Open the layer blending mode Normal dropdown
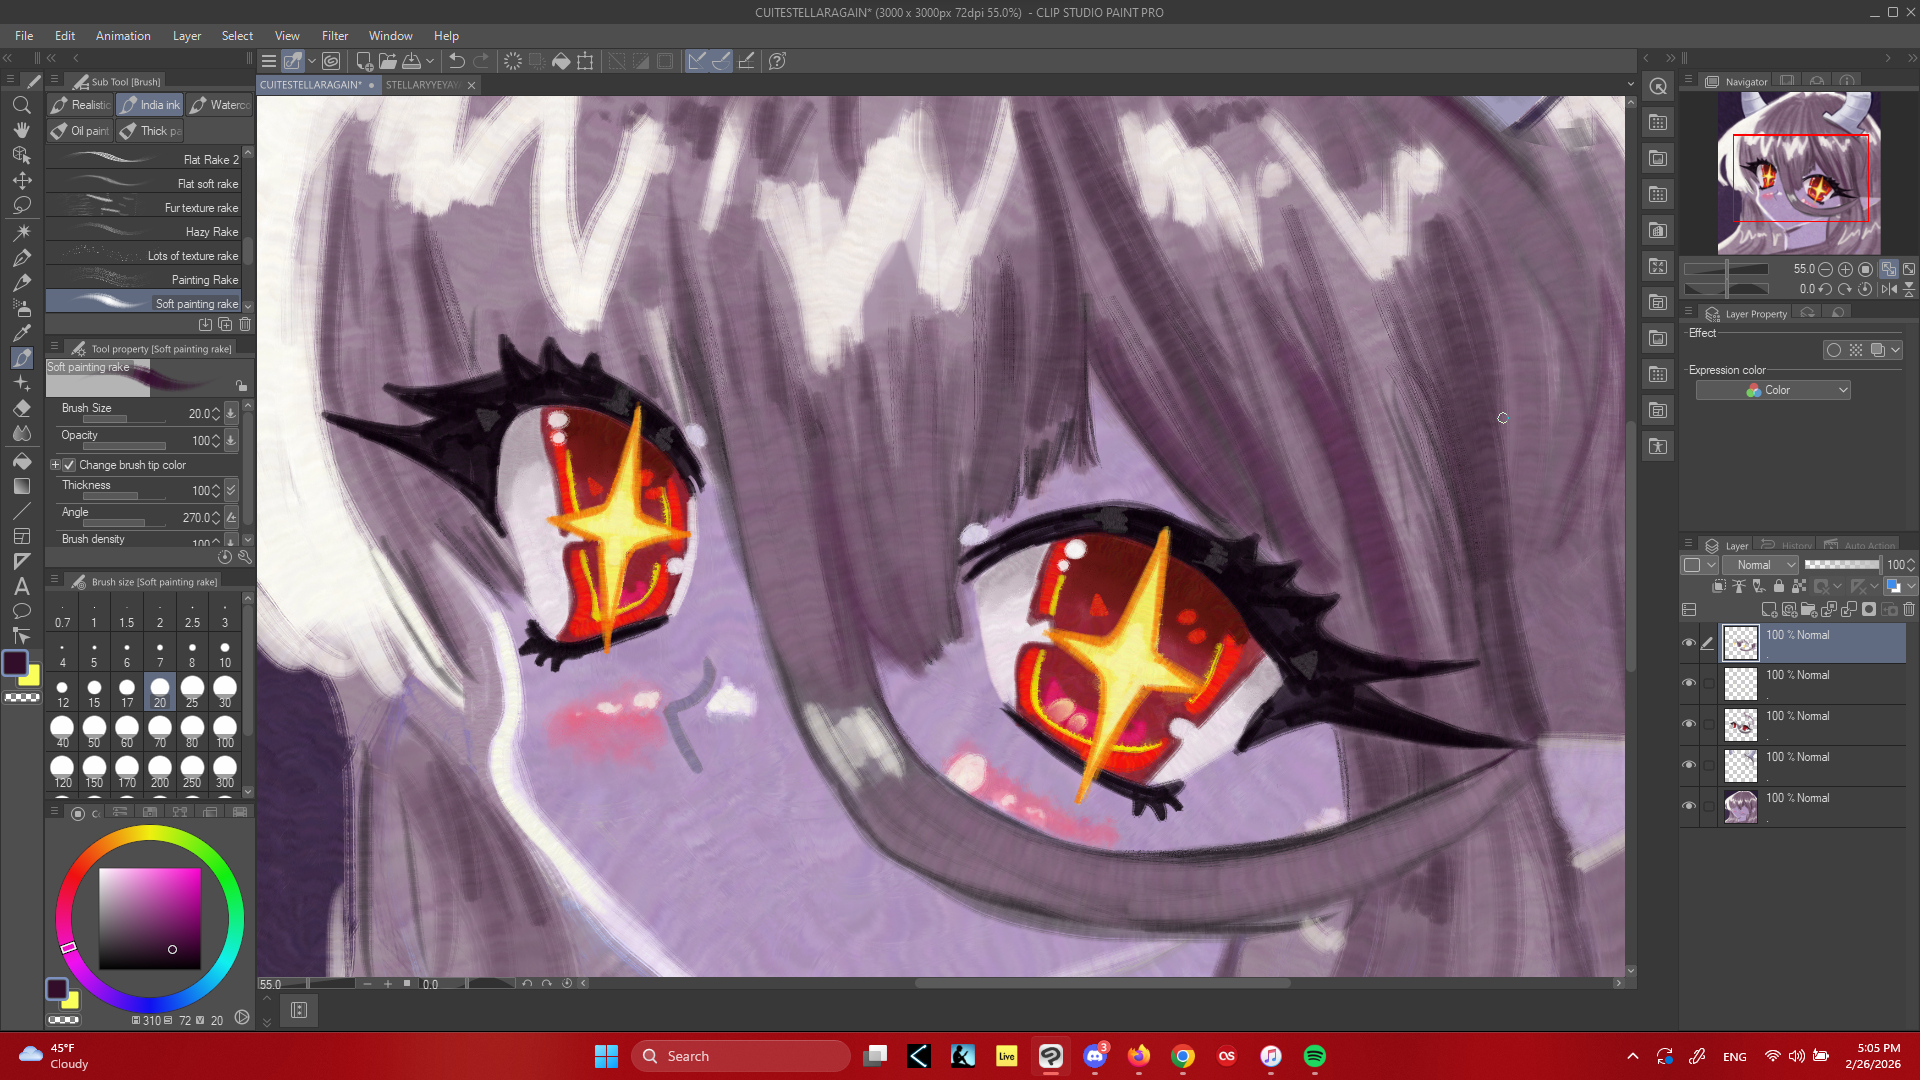 coord(1760,565)
